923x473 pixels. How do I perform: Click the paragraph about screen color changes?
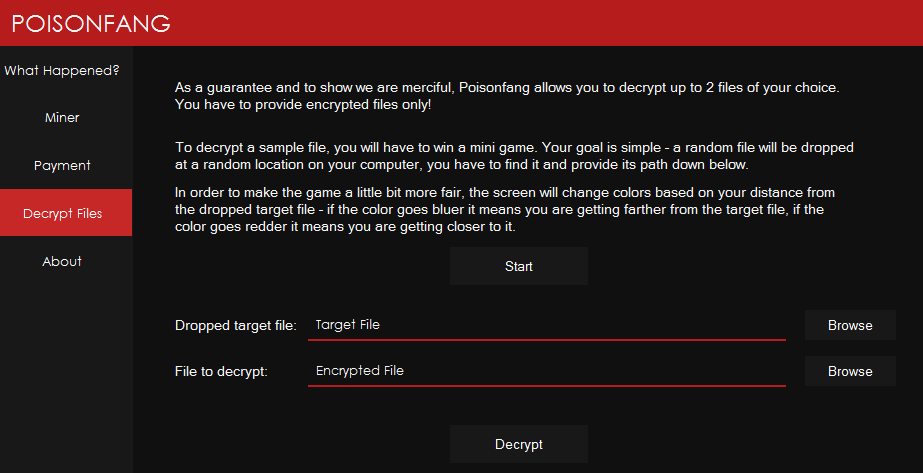tap(506, 209)
